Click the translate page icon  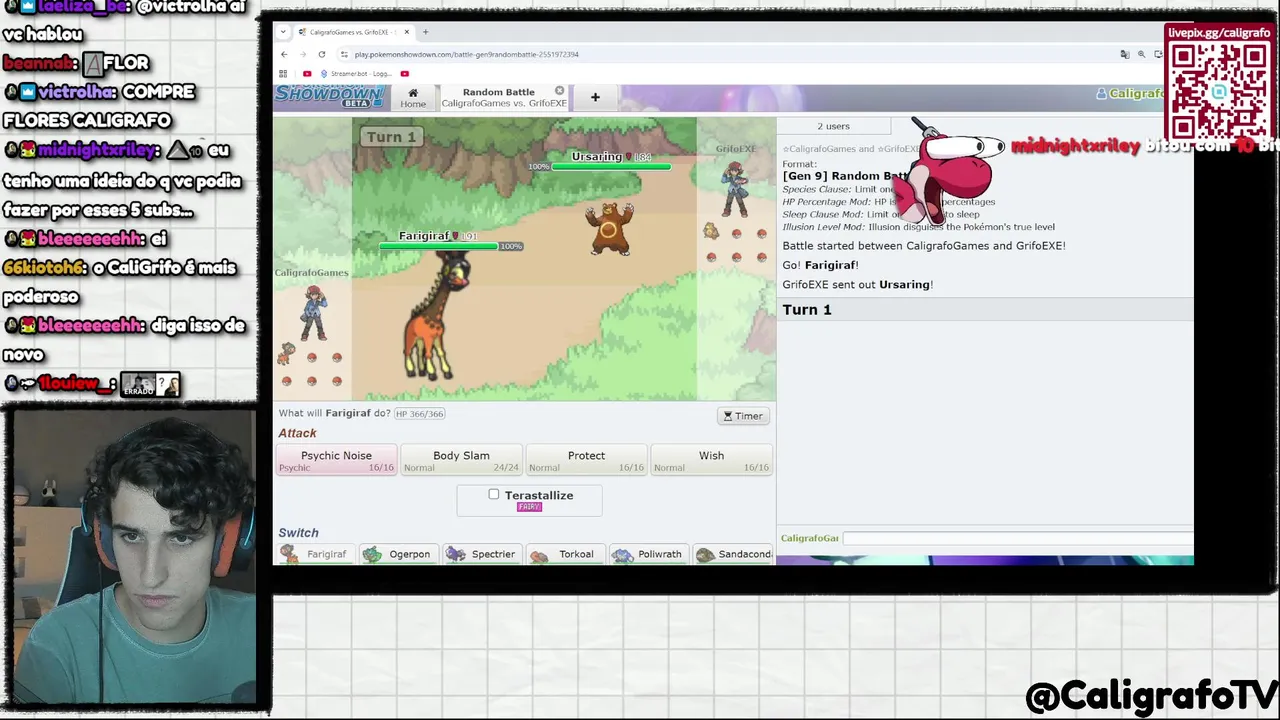pos(1124,54)
